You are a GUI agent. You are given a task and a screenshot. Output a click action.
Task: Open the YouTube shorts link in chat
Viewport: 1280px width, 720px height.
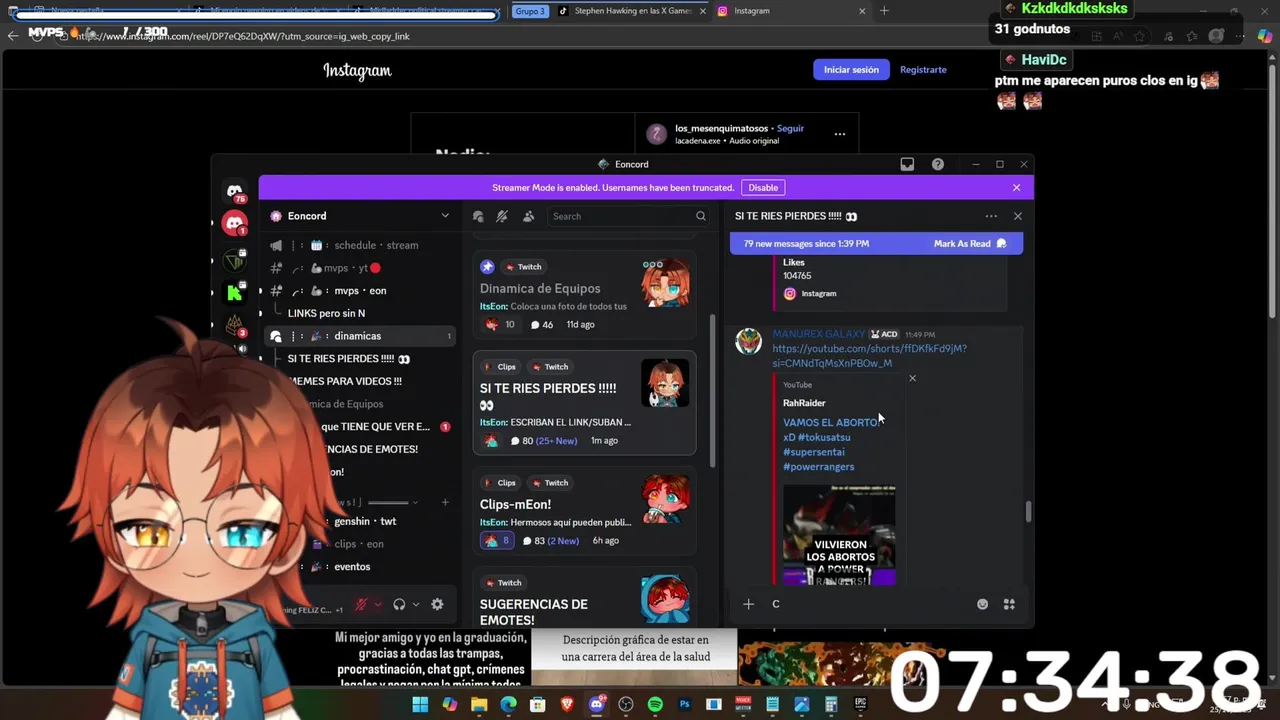869,356
